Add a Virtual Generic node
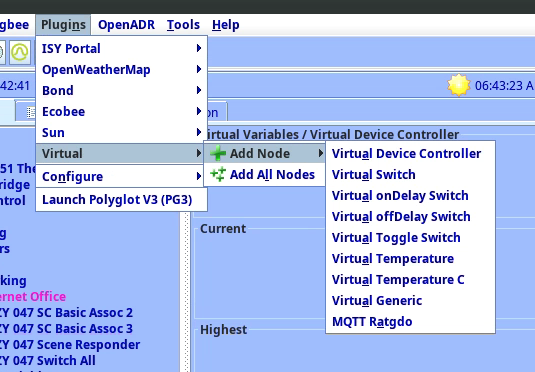Image resolution: width=535 pixels, height=372 pixels. (x=410, y=301)
